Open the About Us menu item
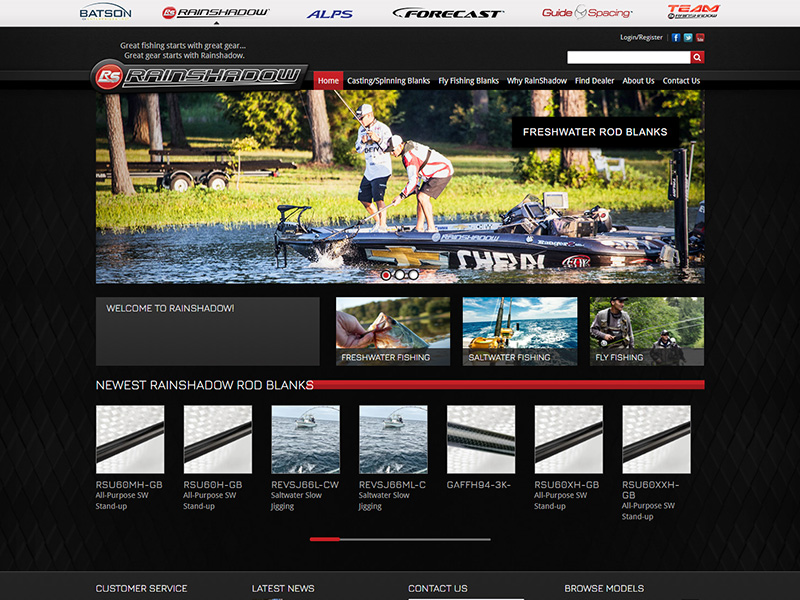Screen dimensions: 800x600 click(x=638, y=81)
